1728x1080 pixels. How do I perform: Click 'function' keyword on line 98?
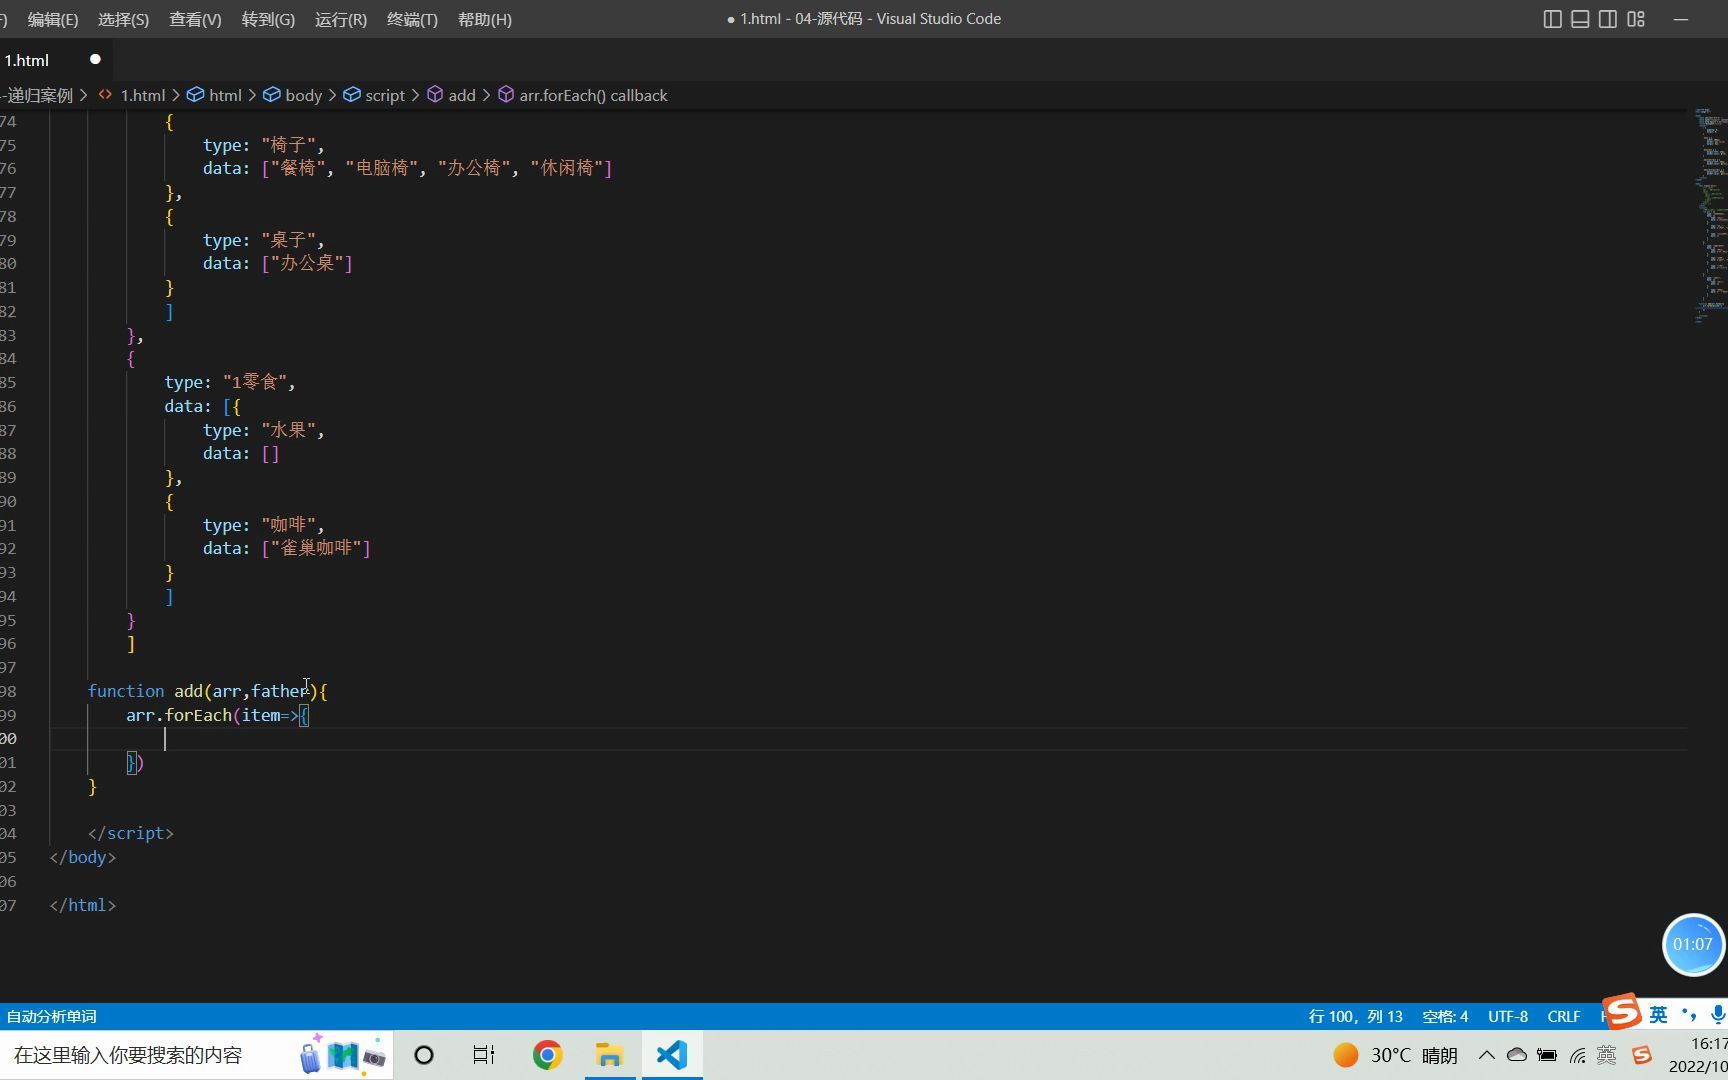(126, 691)
